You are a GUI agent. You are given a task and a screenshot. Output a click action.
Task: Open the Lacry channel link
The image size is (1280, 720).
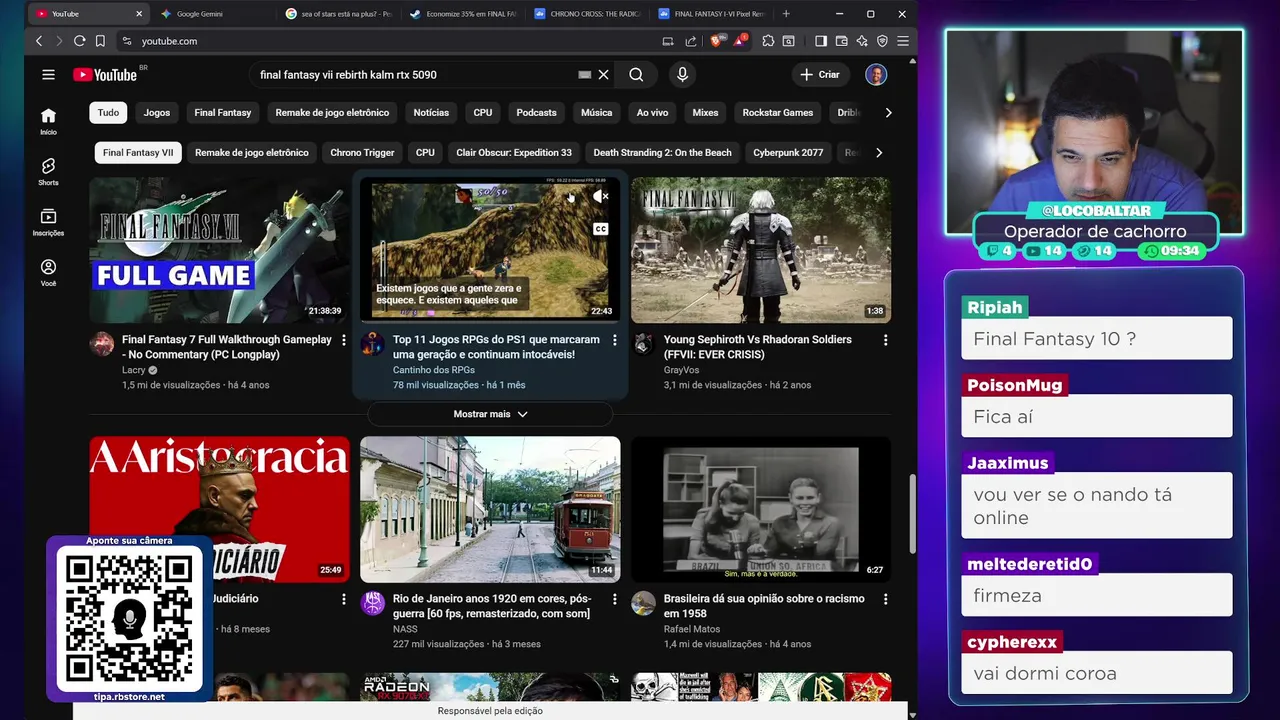coord(134,370)
